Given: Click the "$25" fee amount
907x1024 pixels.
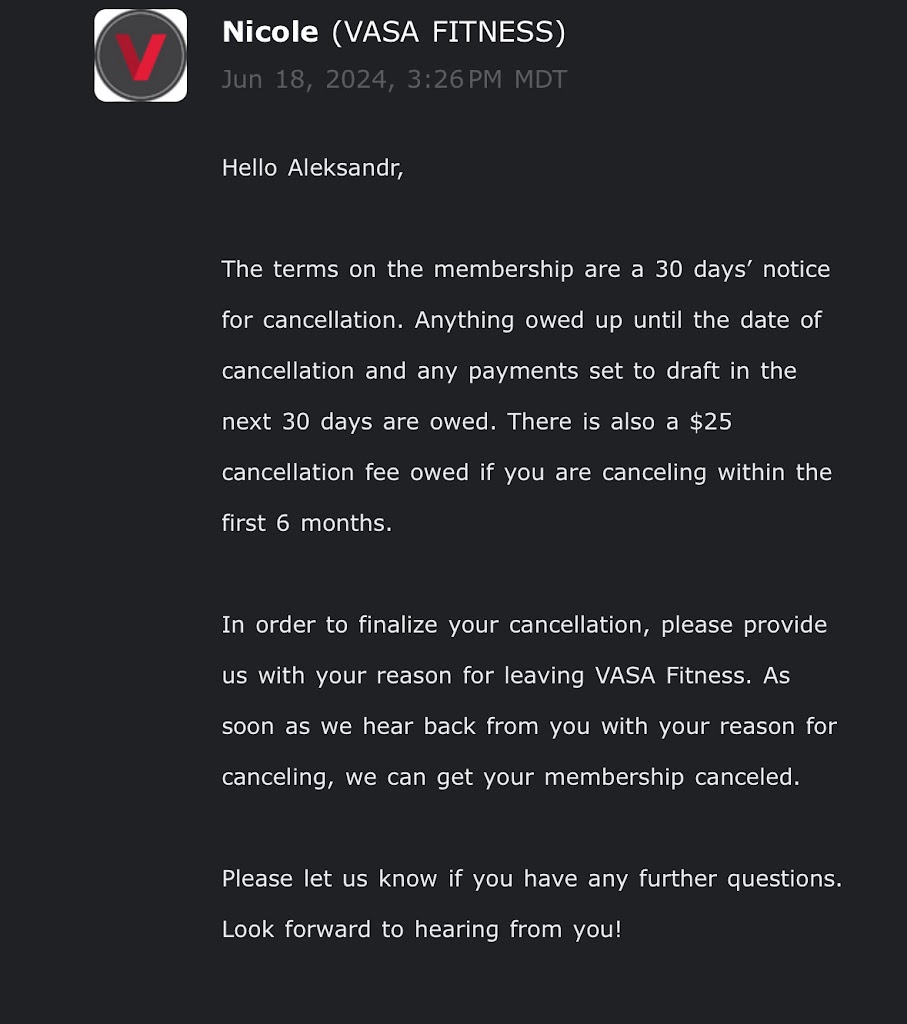Looking at the screenshot, I should pos(710,421).
